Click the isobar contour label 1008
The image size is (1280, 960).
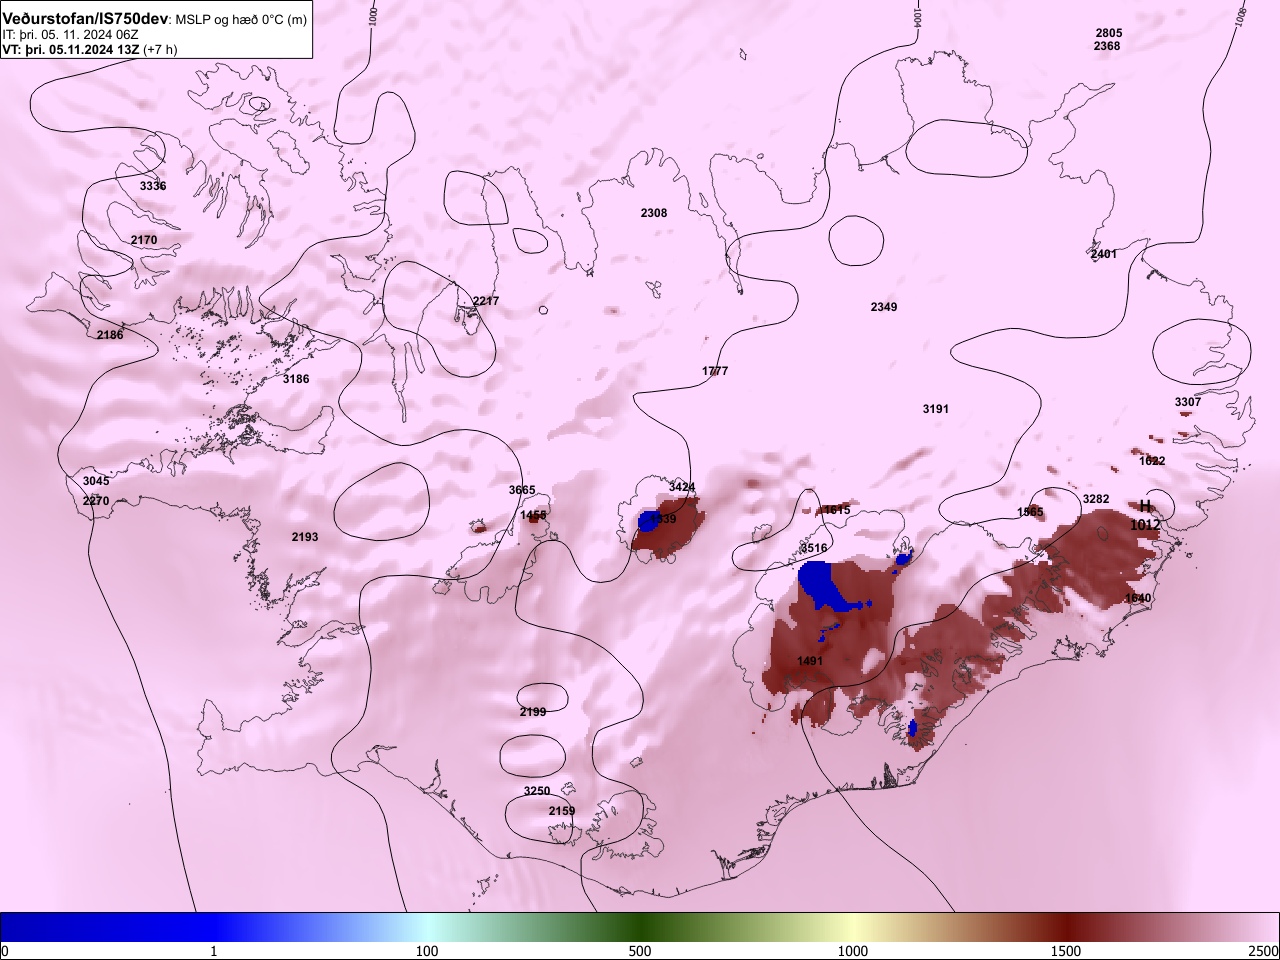(x=1240, y=15)
